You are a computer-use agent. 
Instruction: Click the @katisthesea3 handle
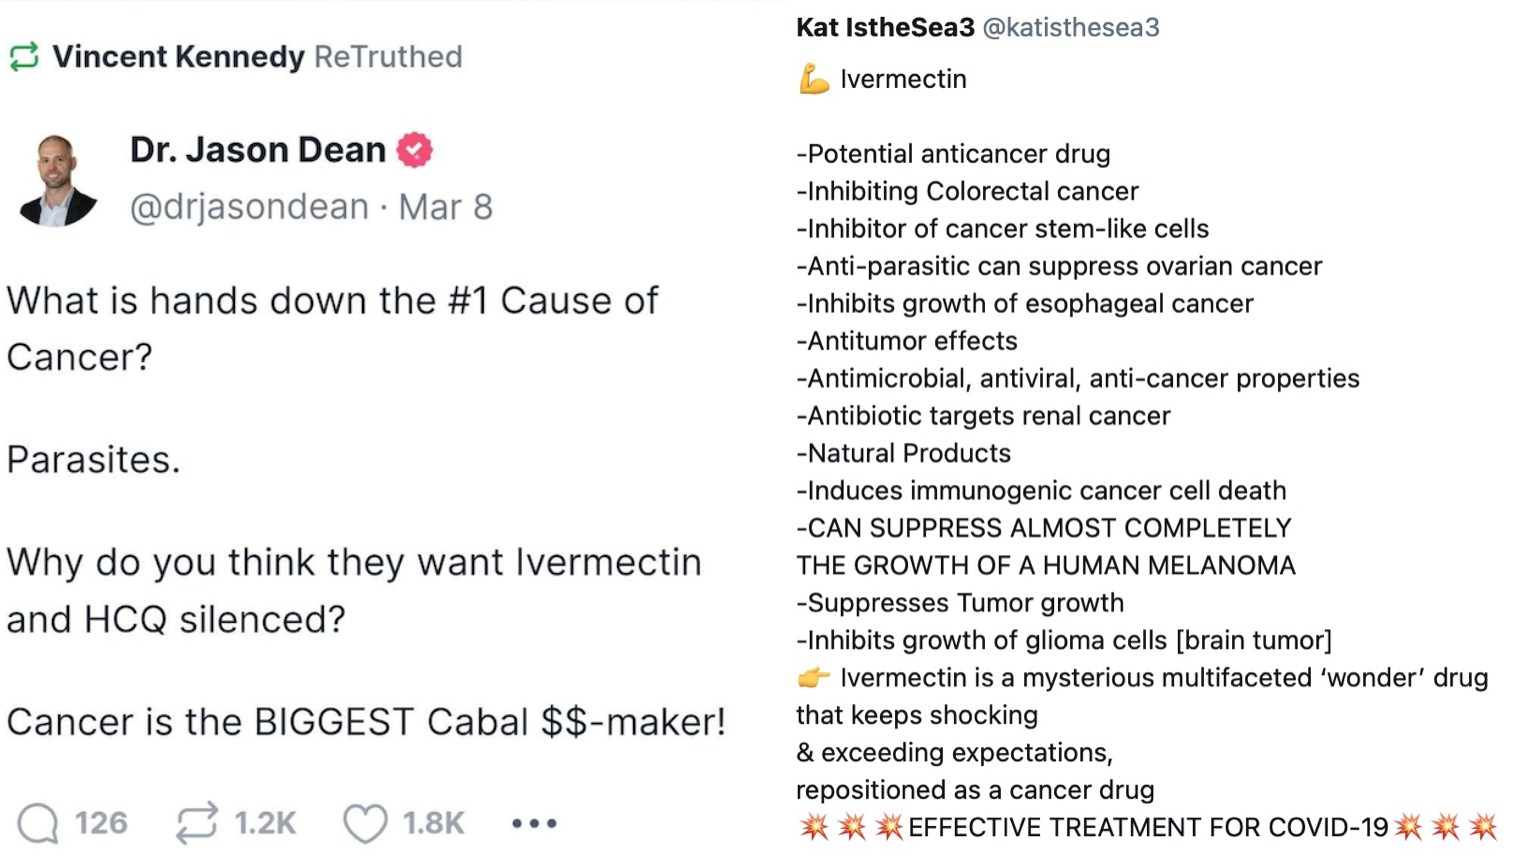tap(1071, 27)
